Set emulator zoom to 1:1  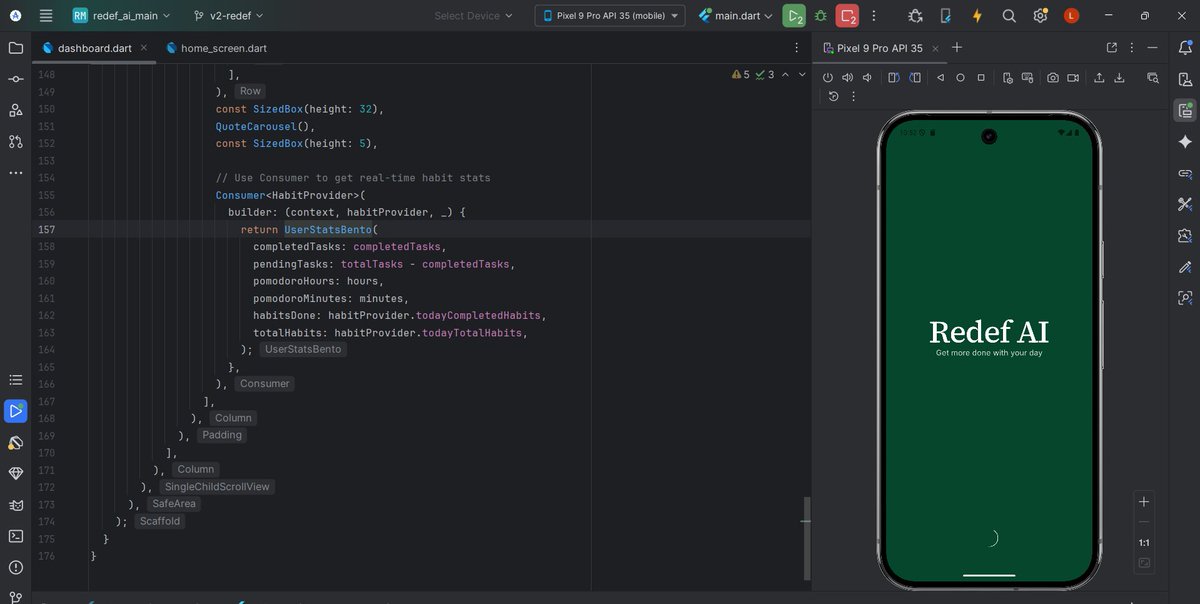pyautogui.click(x=1144, y=543)
